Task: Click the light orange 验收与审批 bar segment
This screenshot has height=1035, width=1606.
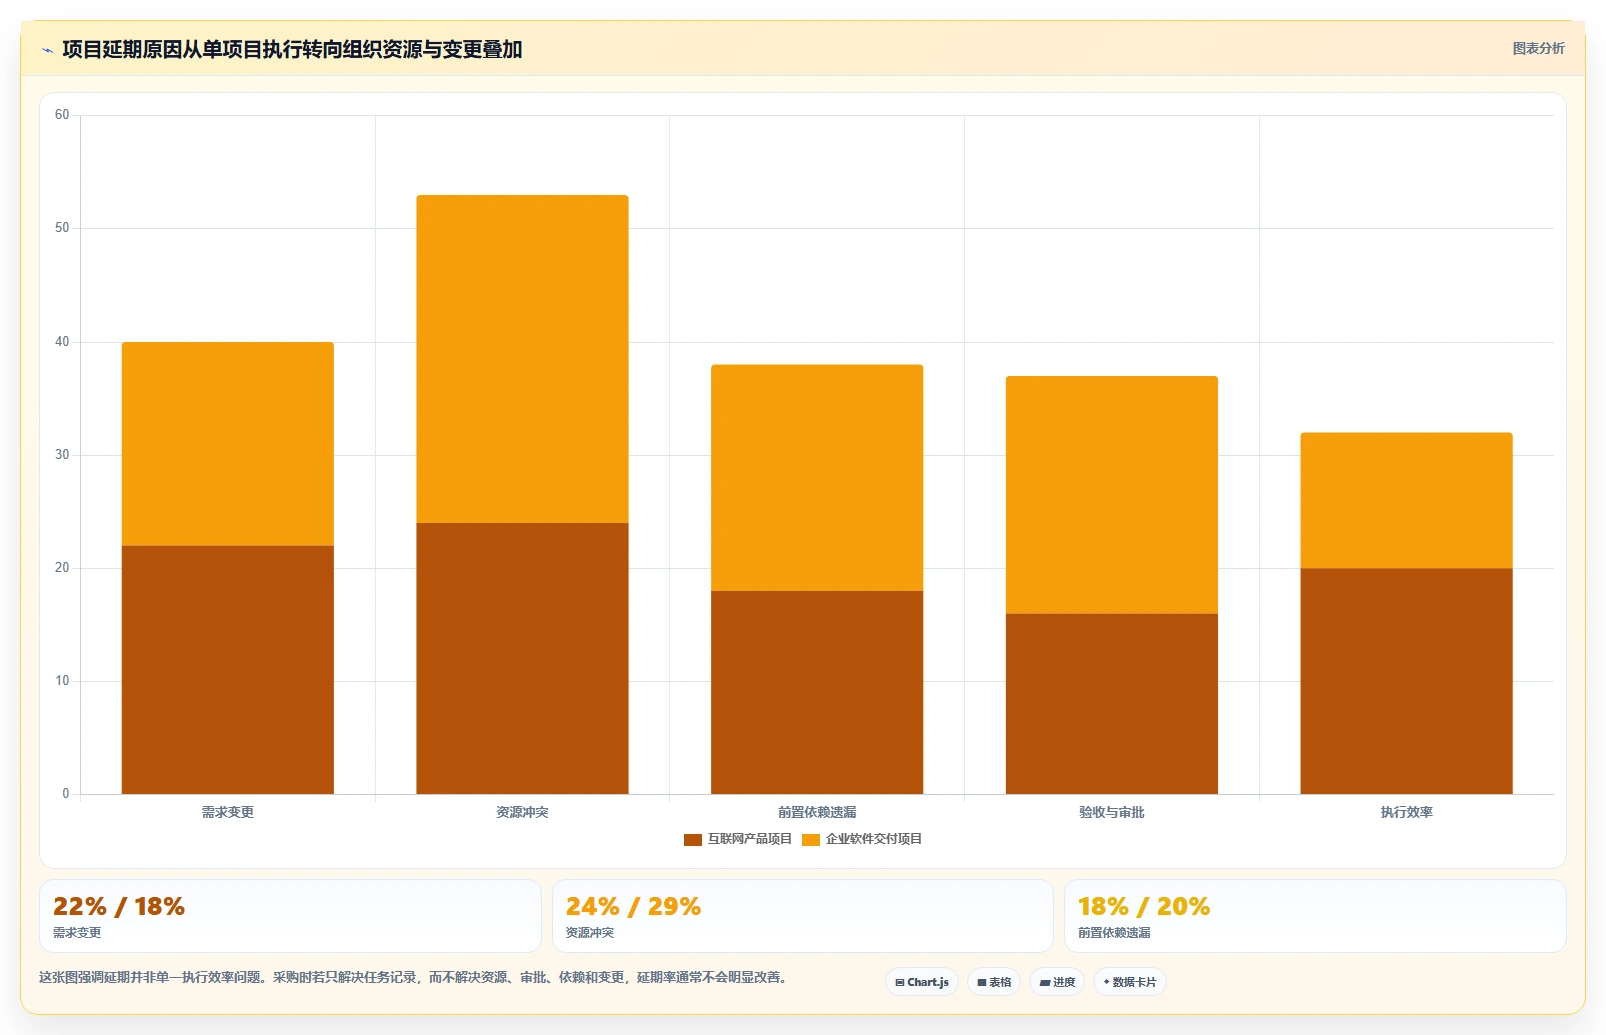Action: pos(1112,495)
